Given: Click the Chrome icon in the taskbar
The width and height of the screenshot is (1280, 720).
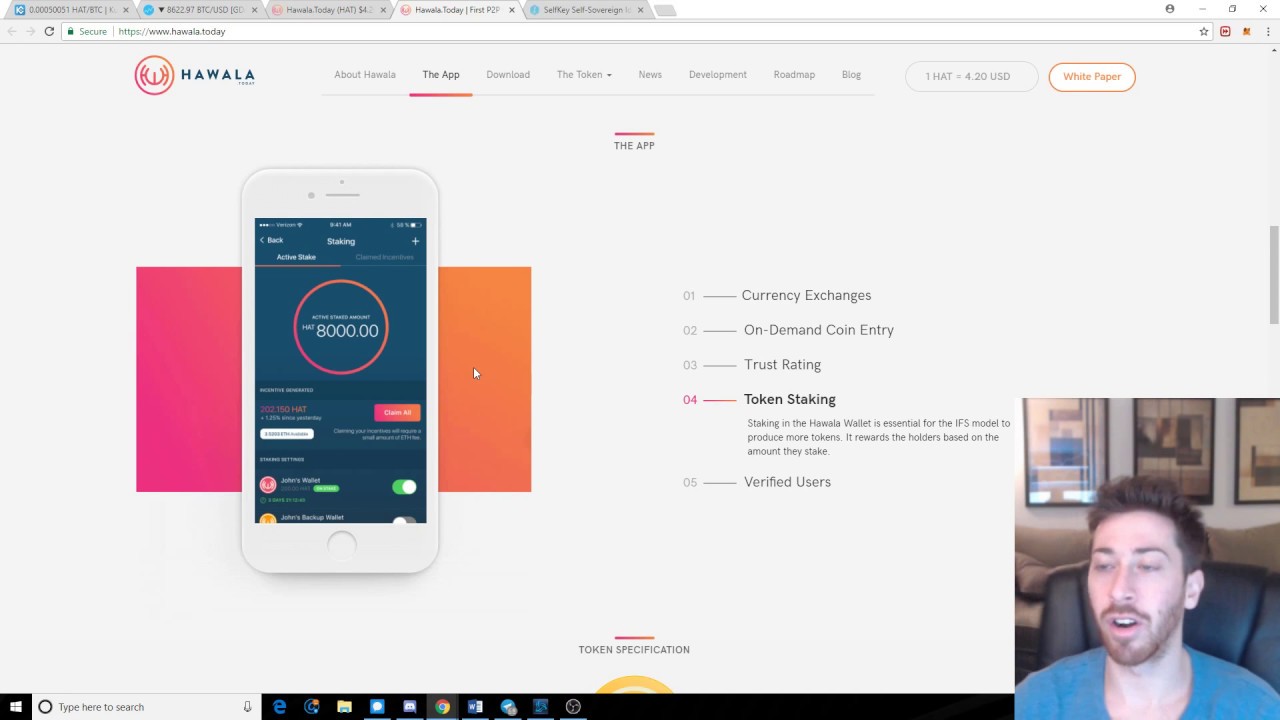Looking at the screenshot, I should pyautogui.click(x=442, y=707).
